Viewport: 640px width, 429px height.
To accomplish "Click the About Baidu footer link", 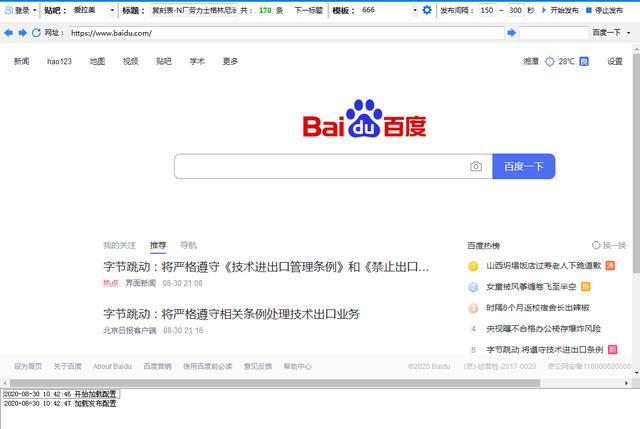I will pyautogui.click(x=112, y=367).
